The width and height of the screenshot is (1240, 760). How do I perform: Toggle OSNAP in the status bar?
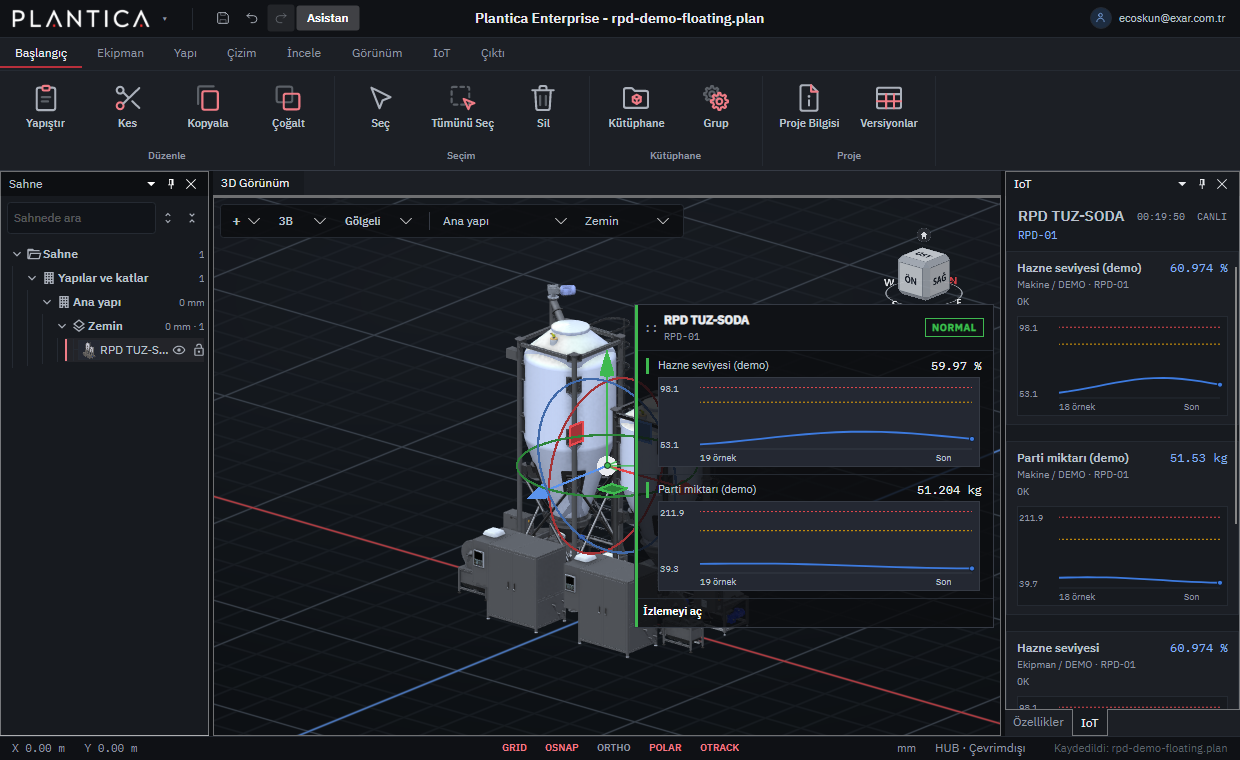point(562,748)
